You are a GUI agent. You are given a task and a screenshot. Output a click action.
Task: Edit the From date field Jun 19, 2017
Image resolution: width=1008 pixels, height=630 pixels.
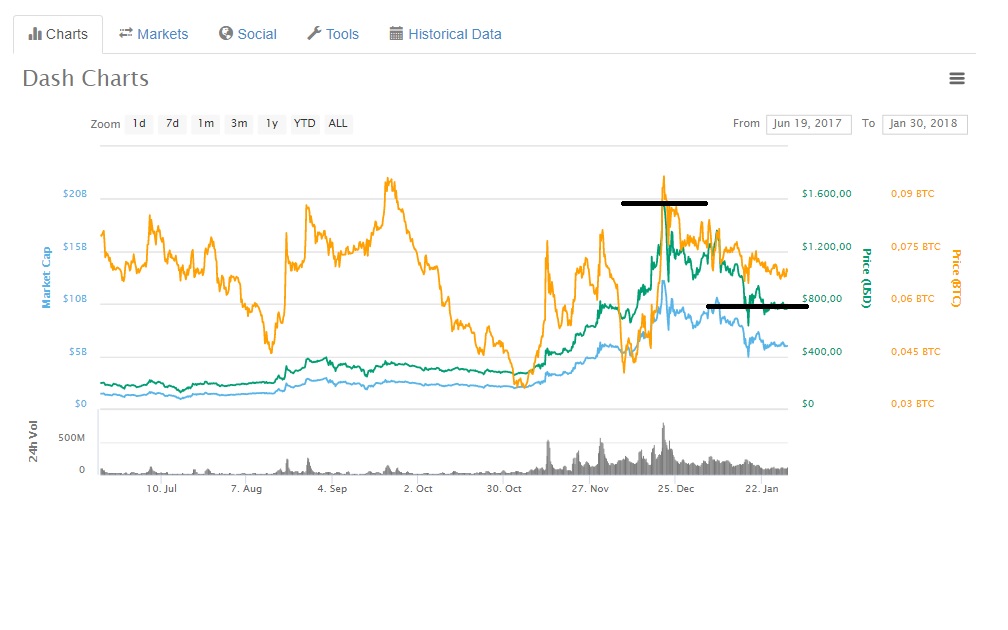[x=809, y=123]
